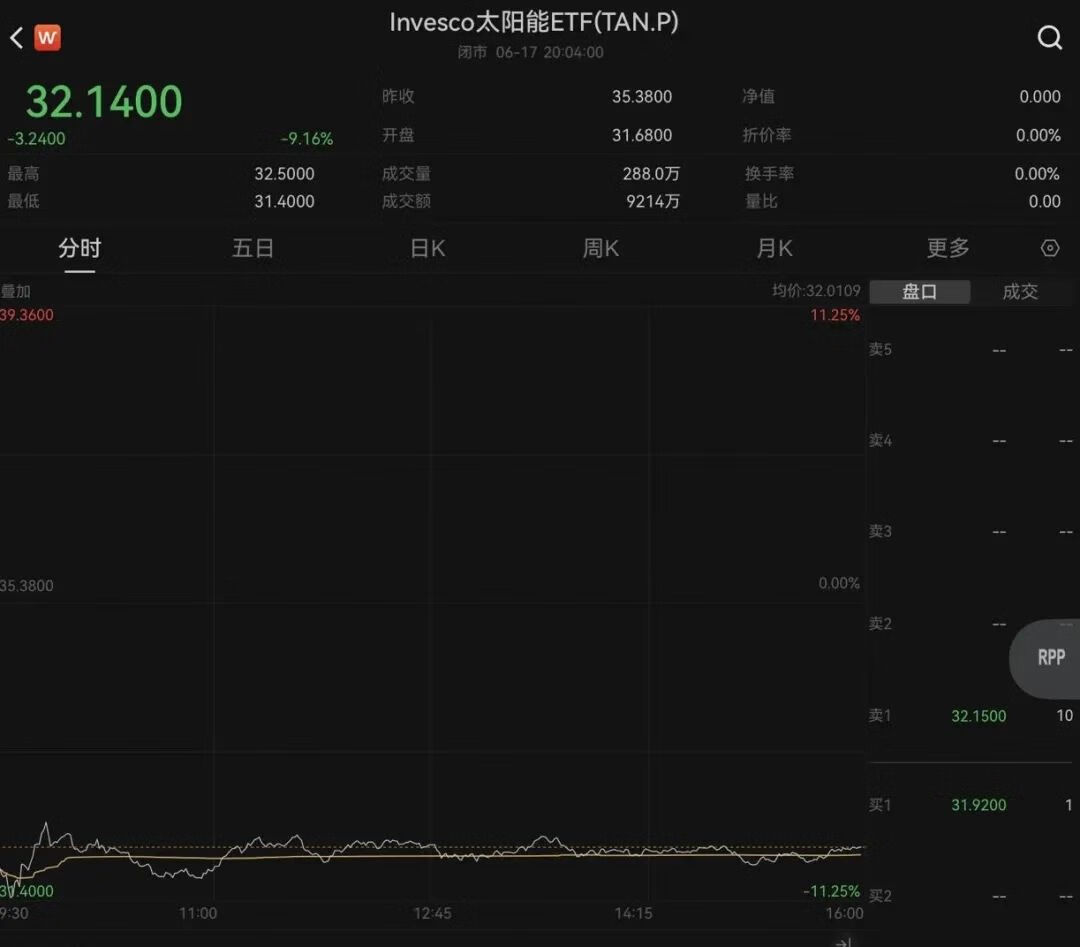Click the 最高 value 32.5000

click(284, 174)
